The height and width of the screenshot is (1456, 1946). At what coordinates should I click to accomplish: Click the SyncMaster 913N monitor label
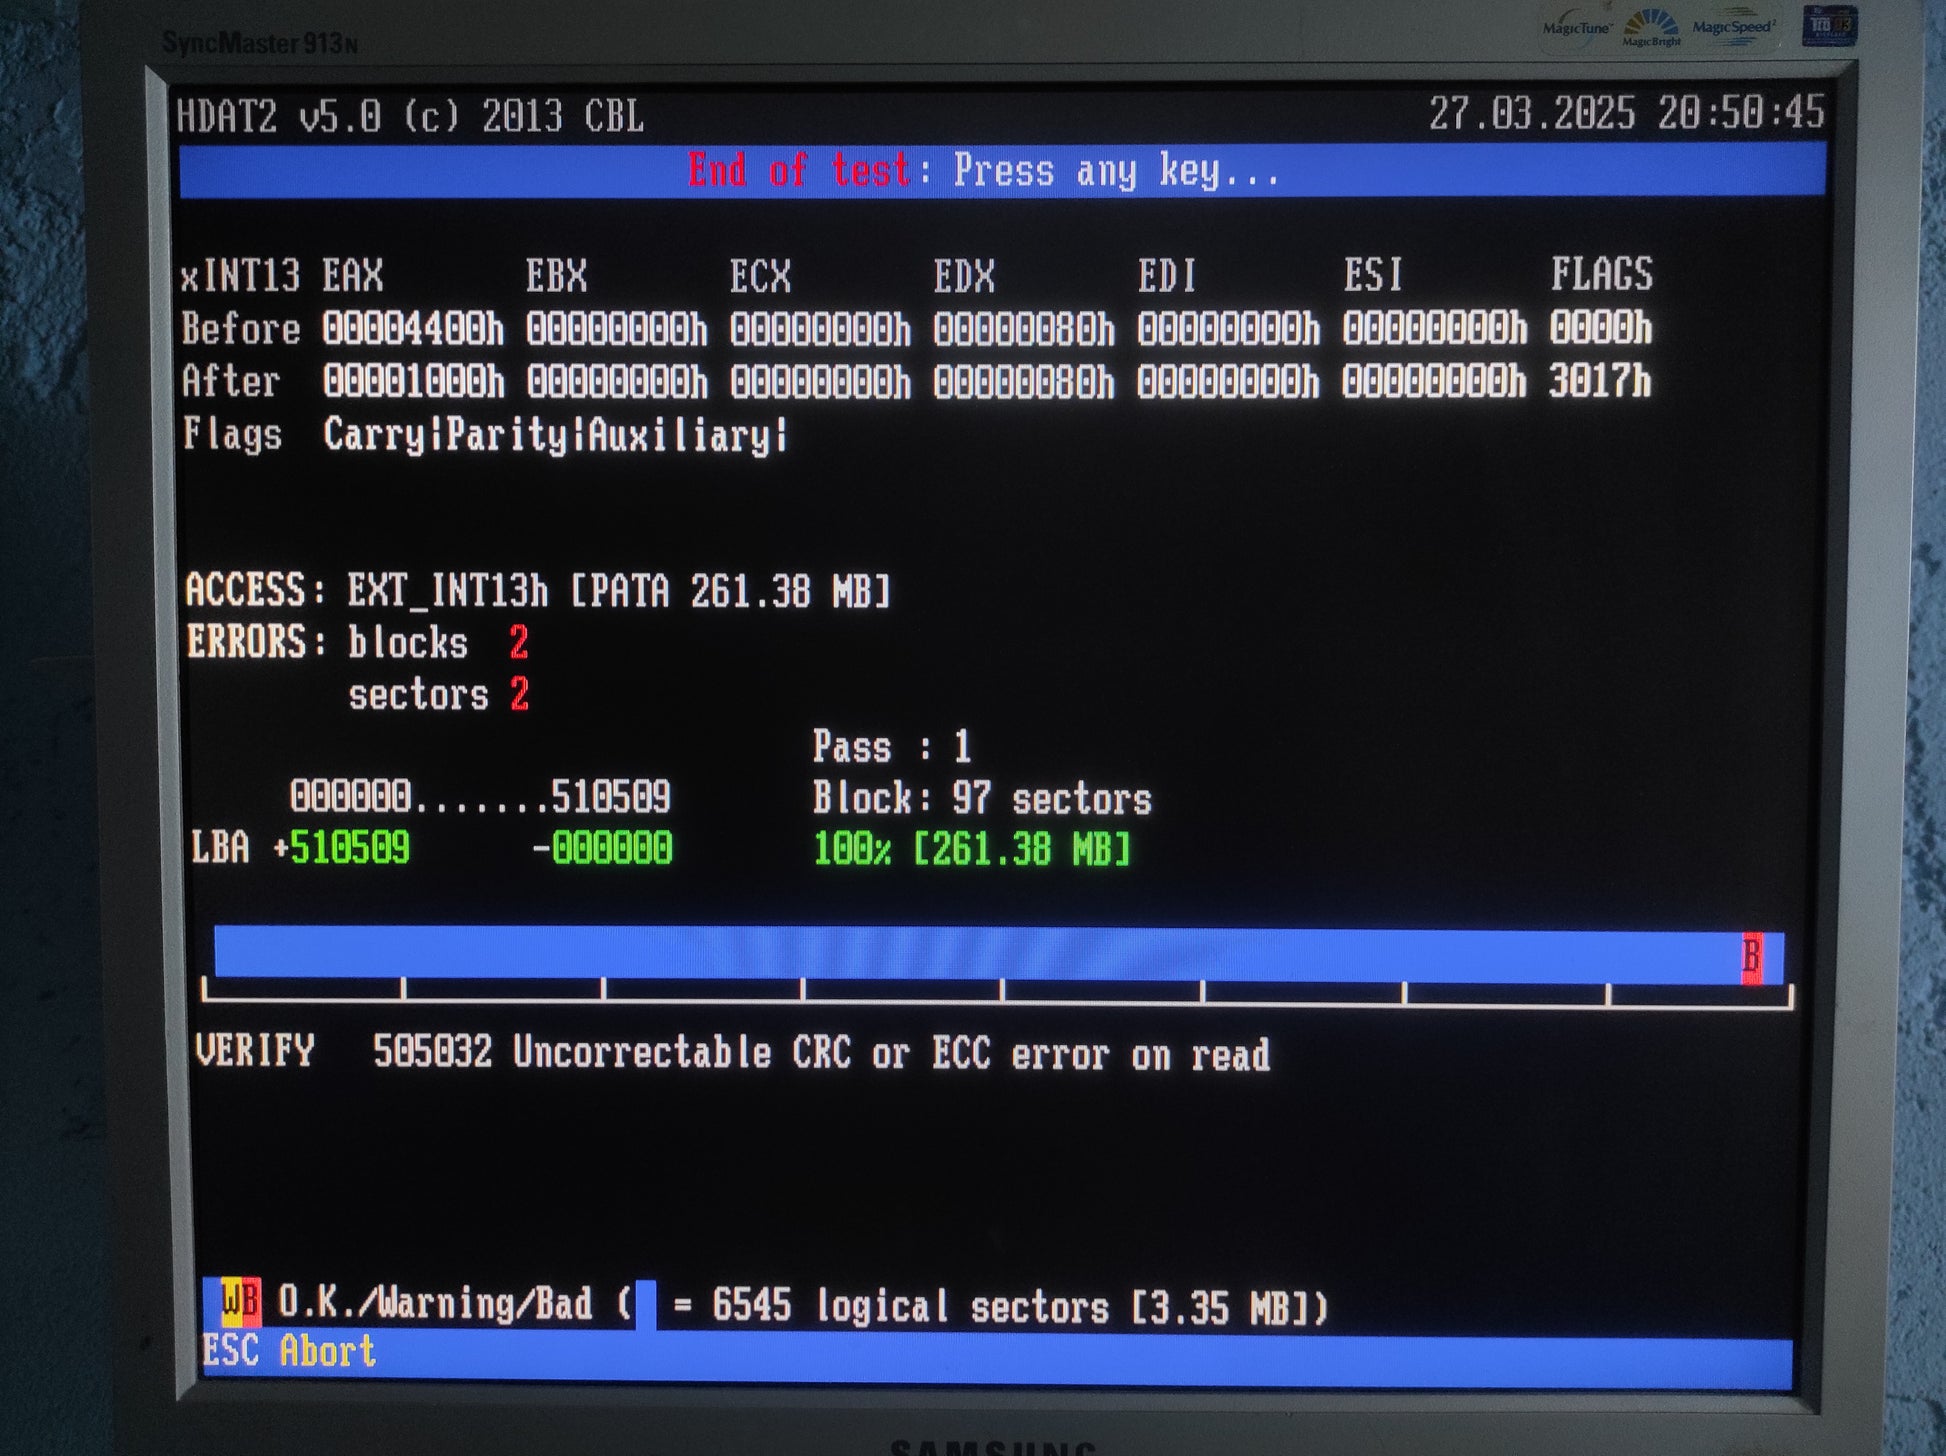[x=259, y=43]
